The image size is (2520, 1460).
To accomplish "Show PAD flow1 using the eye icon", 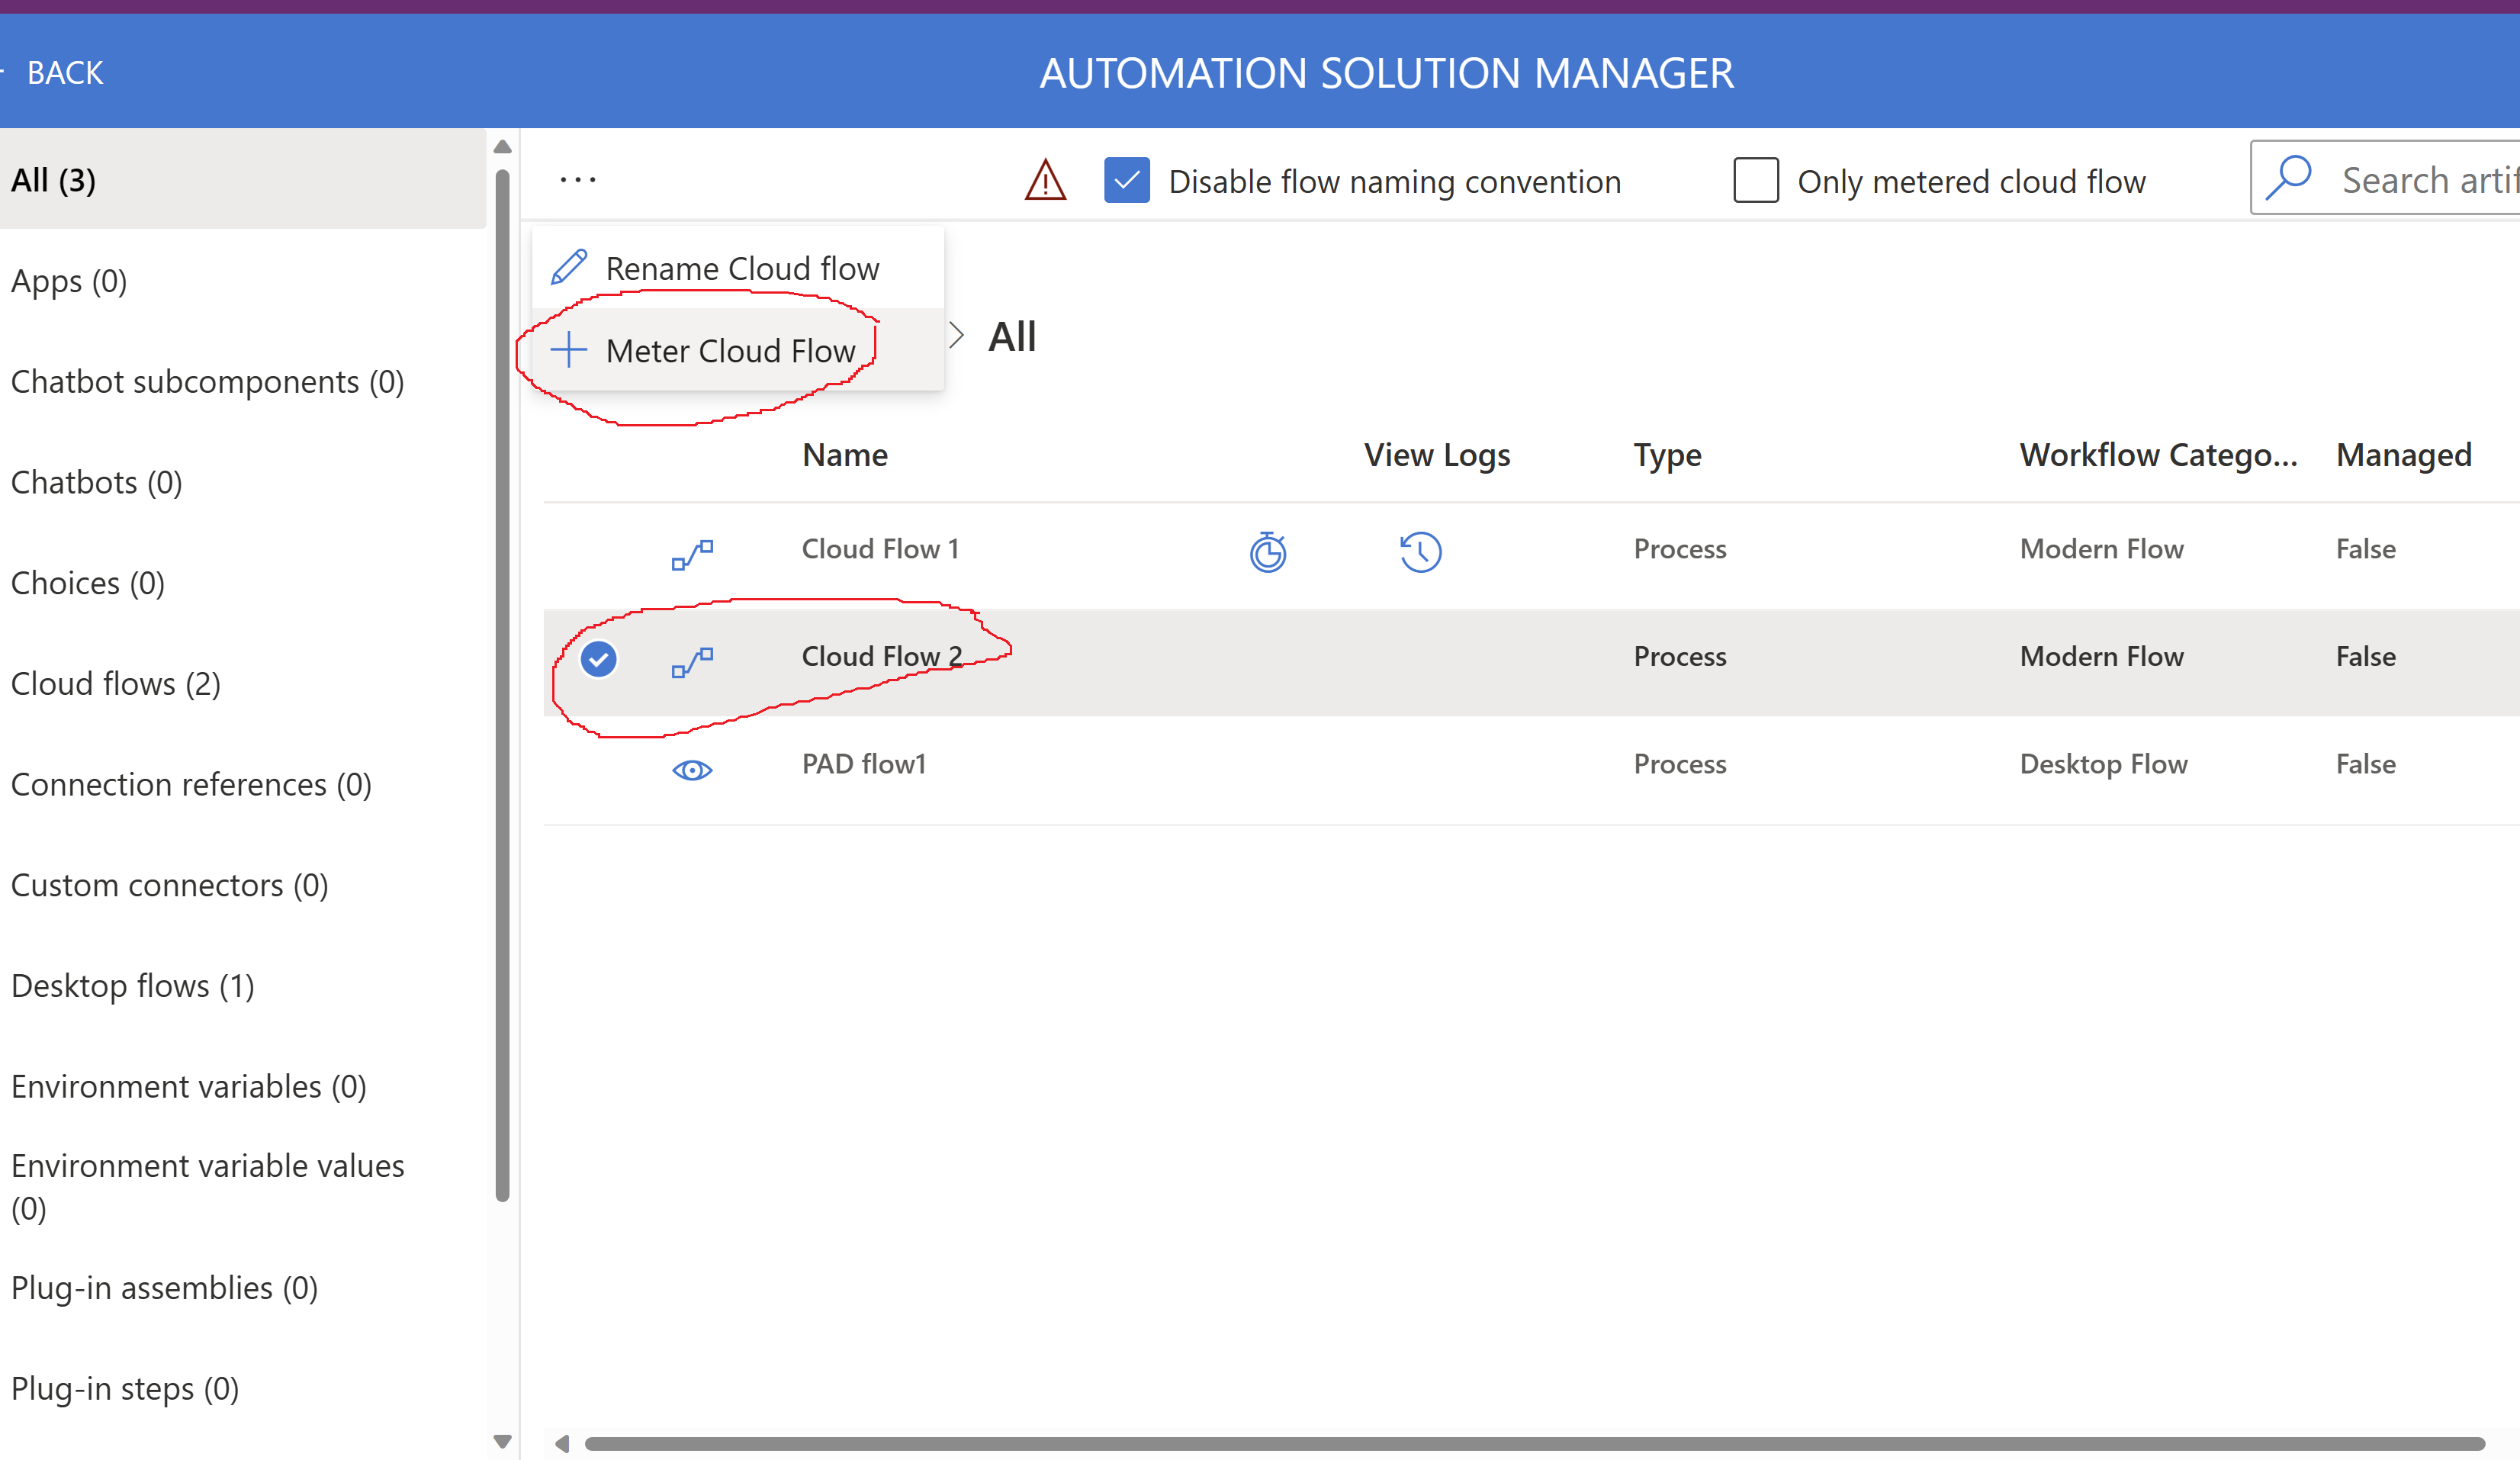I will 693,769.
